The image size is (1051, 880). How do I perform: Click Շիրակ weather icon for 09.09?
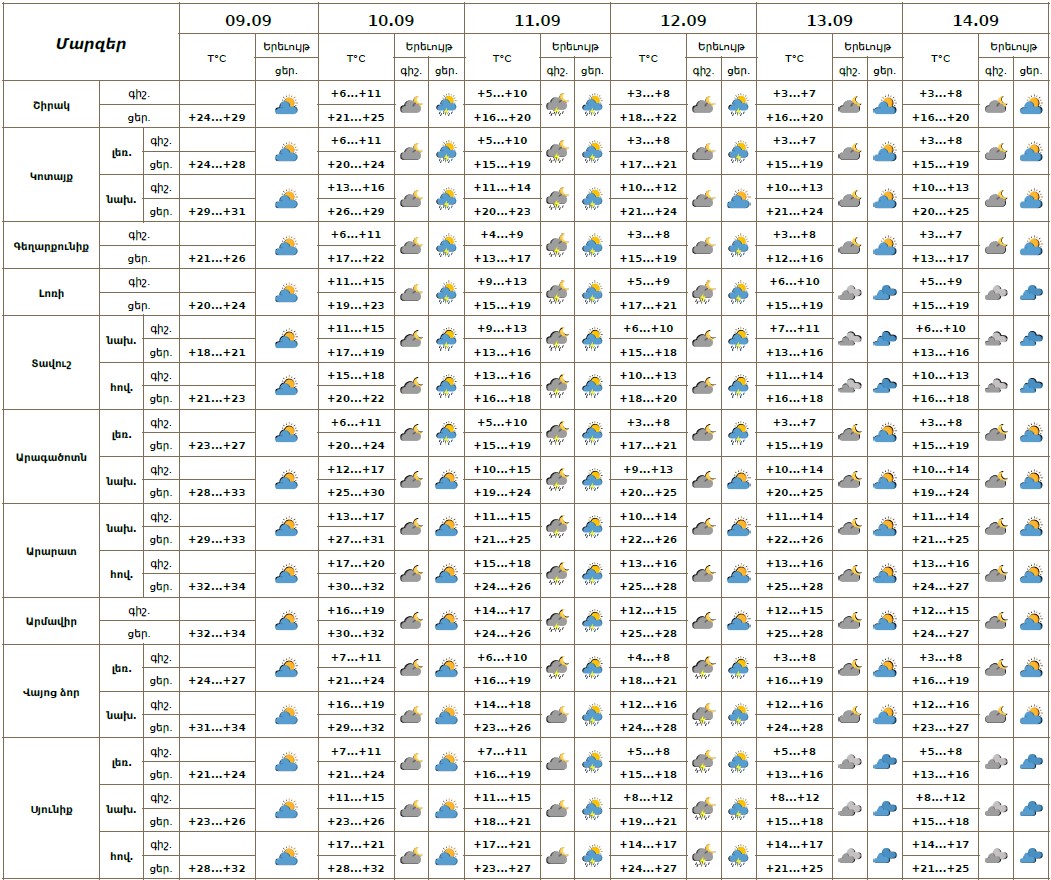287,105
